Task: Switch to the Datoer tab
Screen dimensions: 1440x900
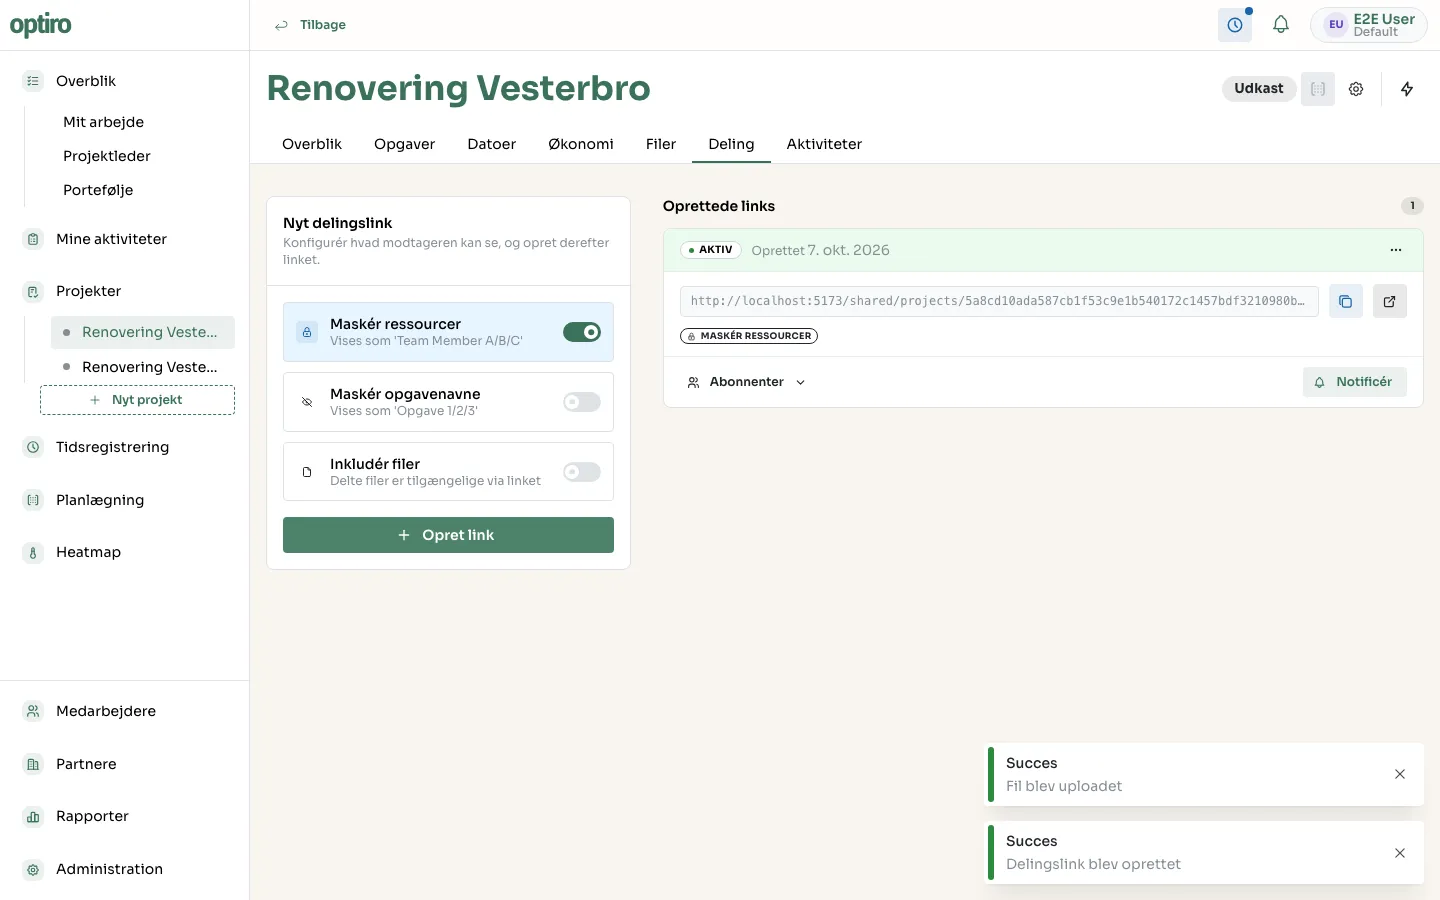Action: pos(492,144)
